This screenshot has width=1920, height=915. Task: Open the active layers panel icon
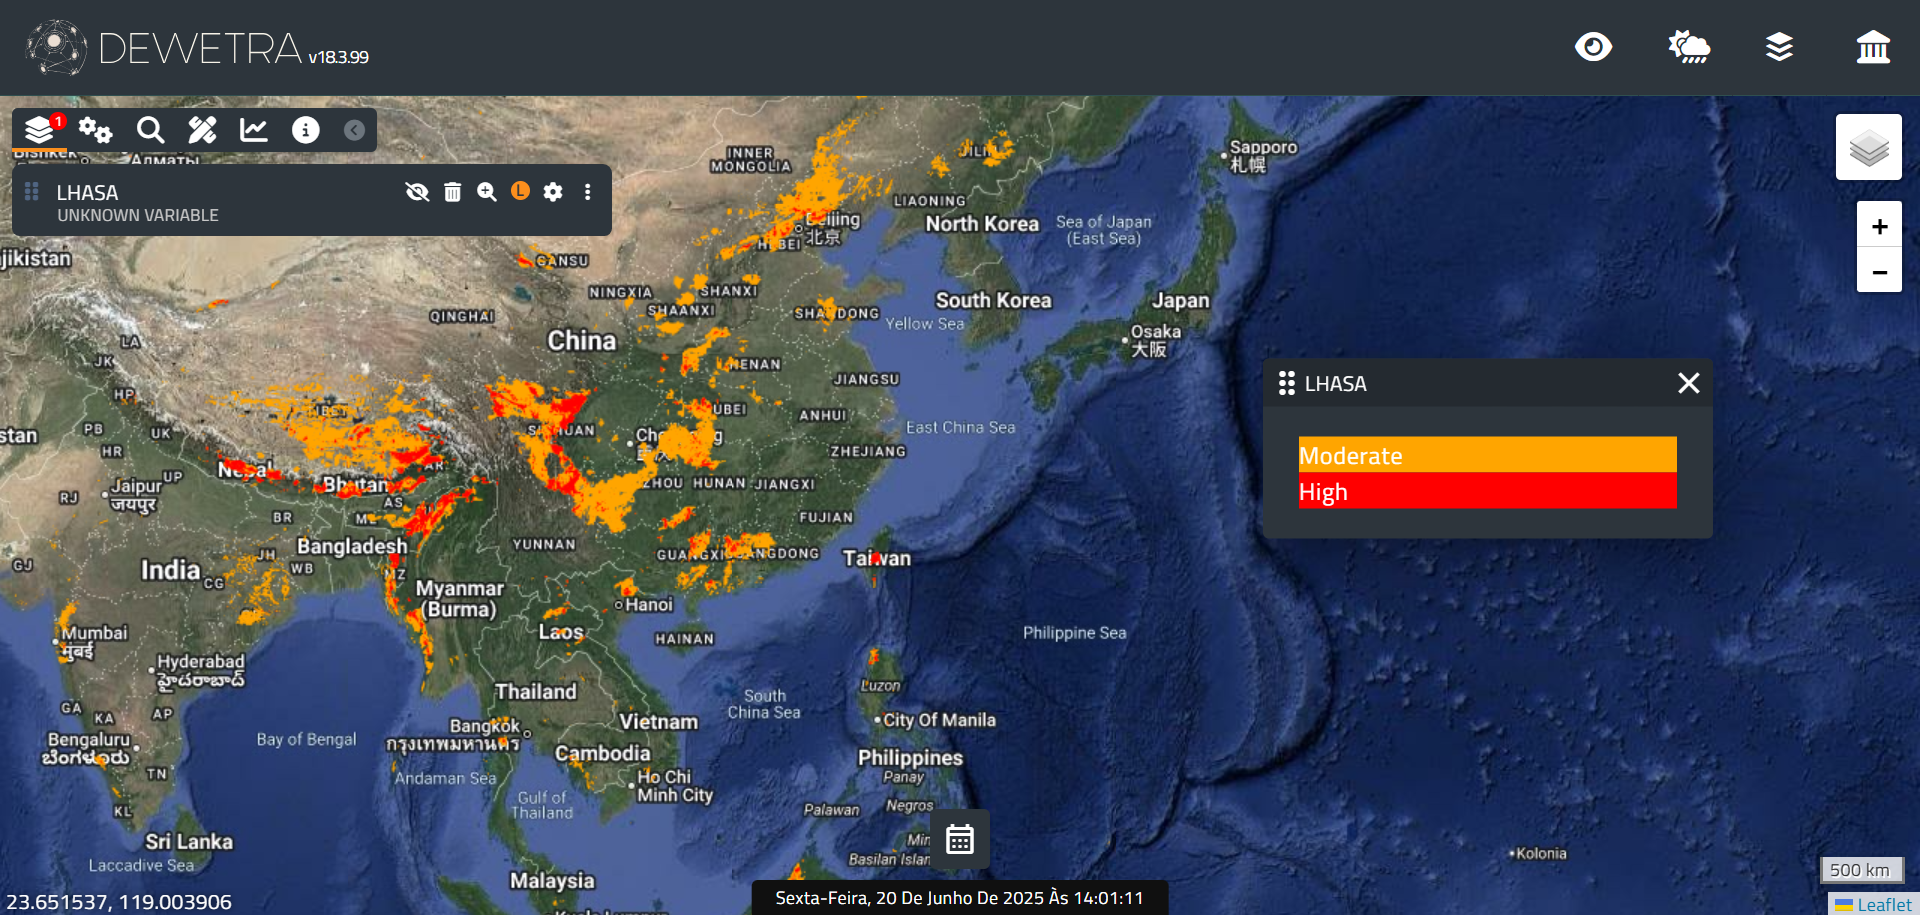click(40, 130)
